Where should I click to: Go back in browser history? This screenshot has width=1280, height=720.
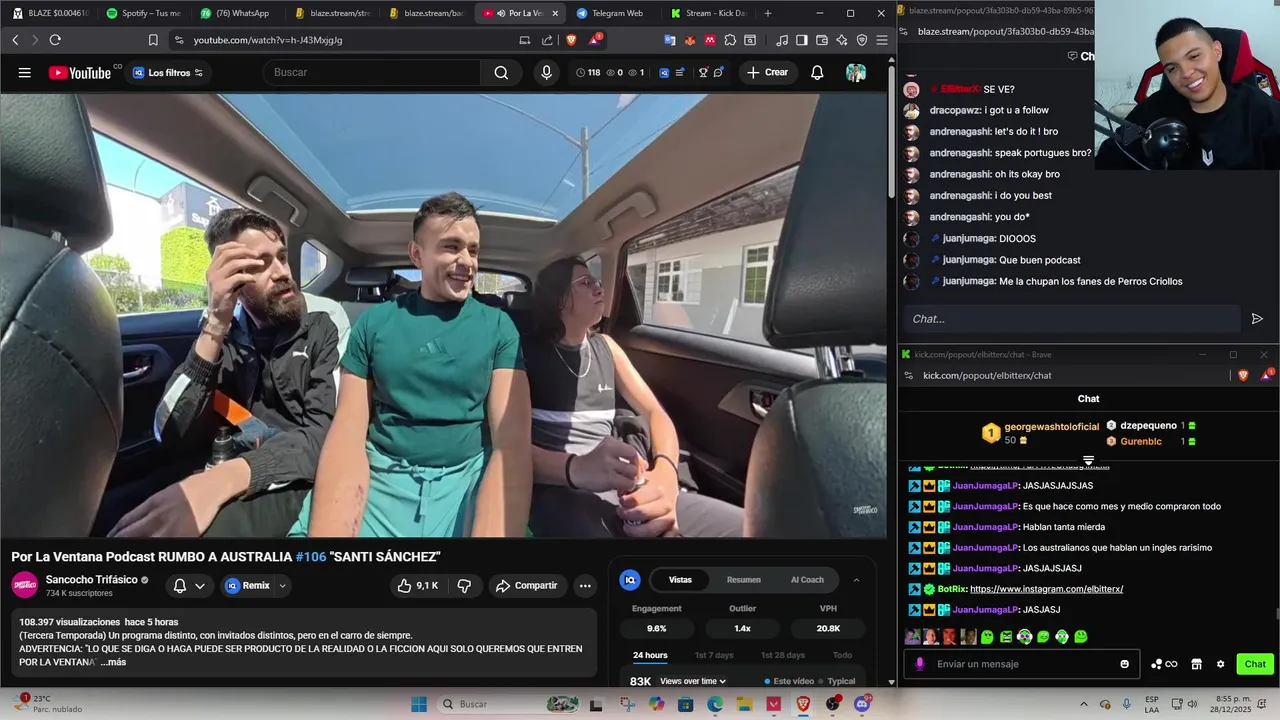[15, 40]
